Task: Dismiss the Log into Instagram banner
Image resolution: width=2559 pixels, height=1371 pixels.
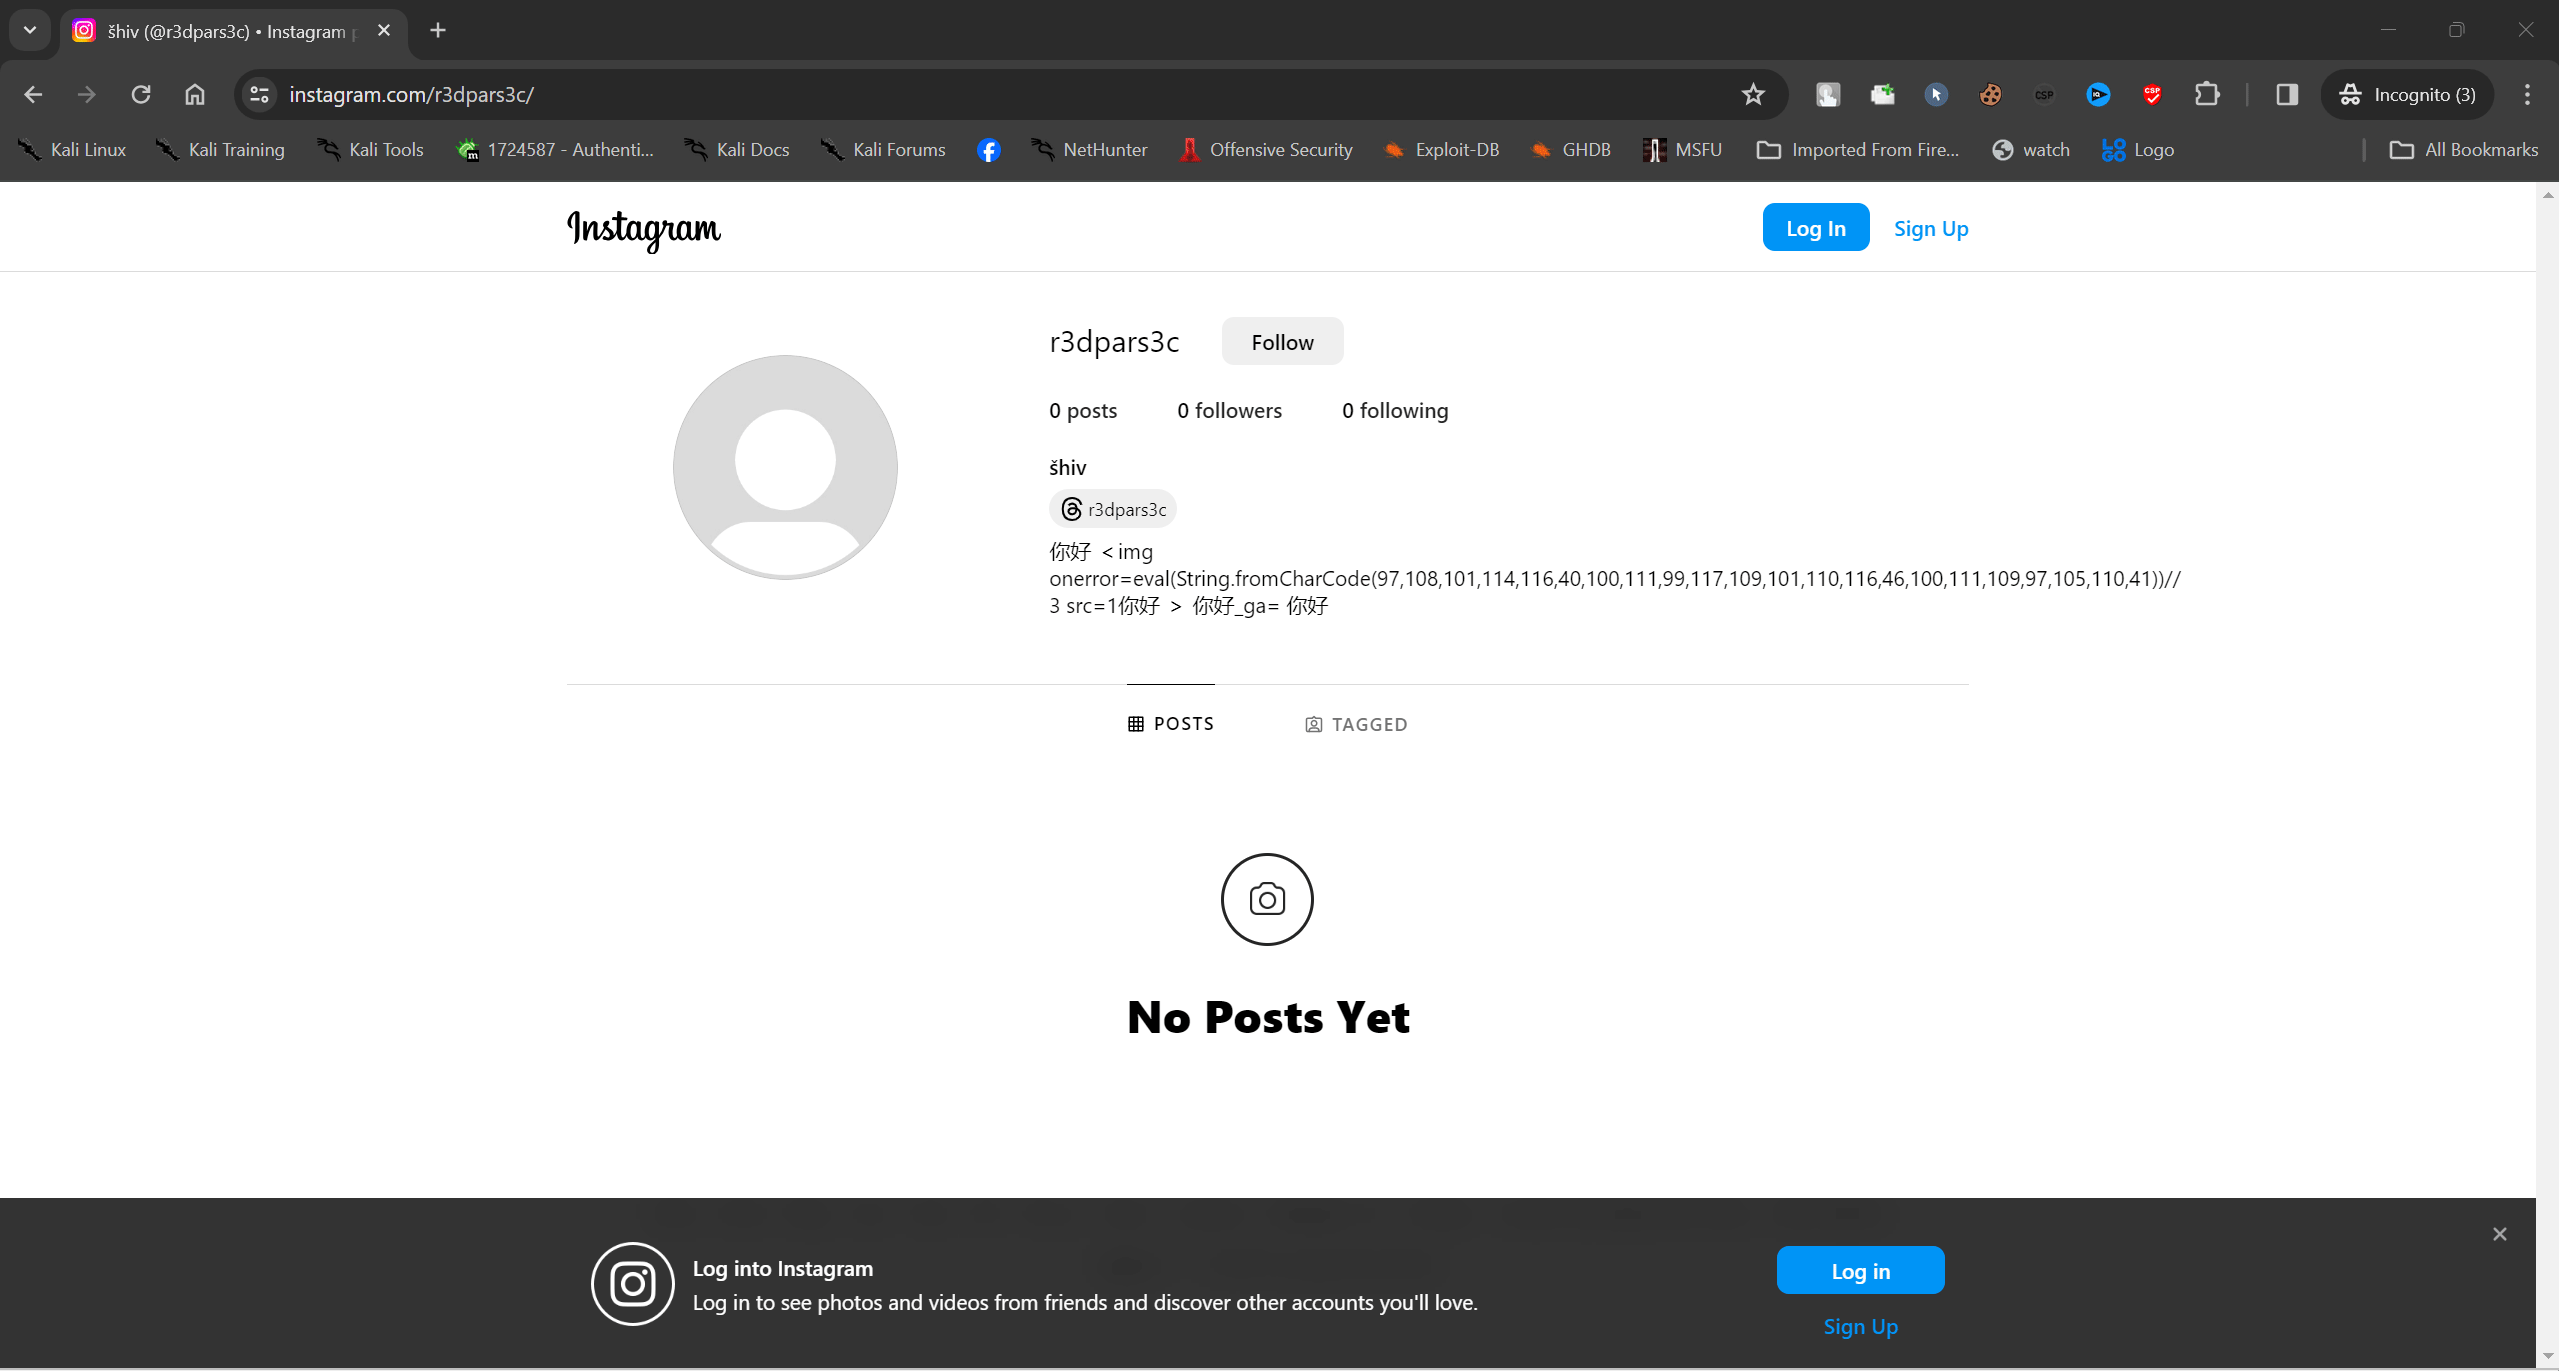Action: click(2499, 1234)
